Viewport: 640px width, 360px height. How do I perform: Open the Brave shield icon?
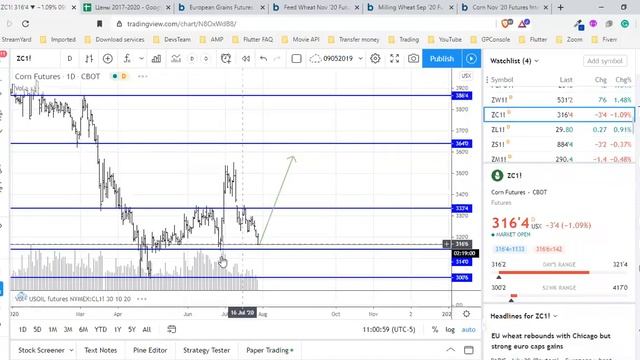tap(506, 24)
